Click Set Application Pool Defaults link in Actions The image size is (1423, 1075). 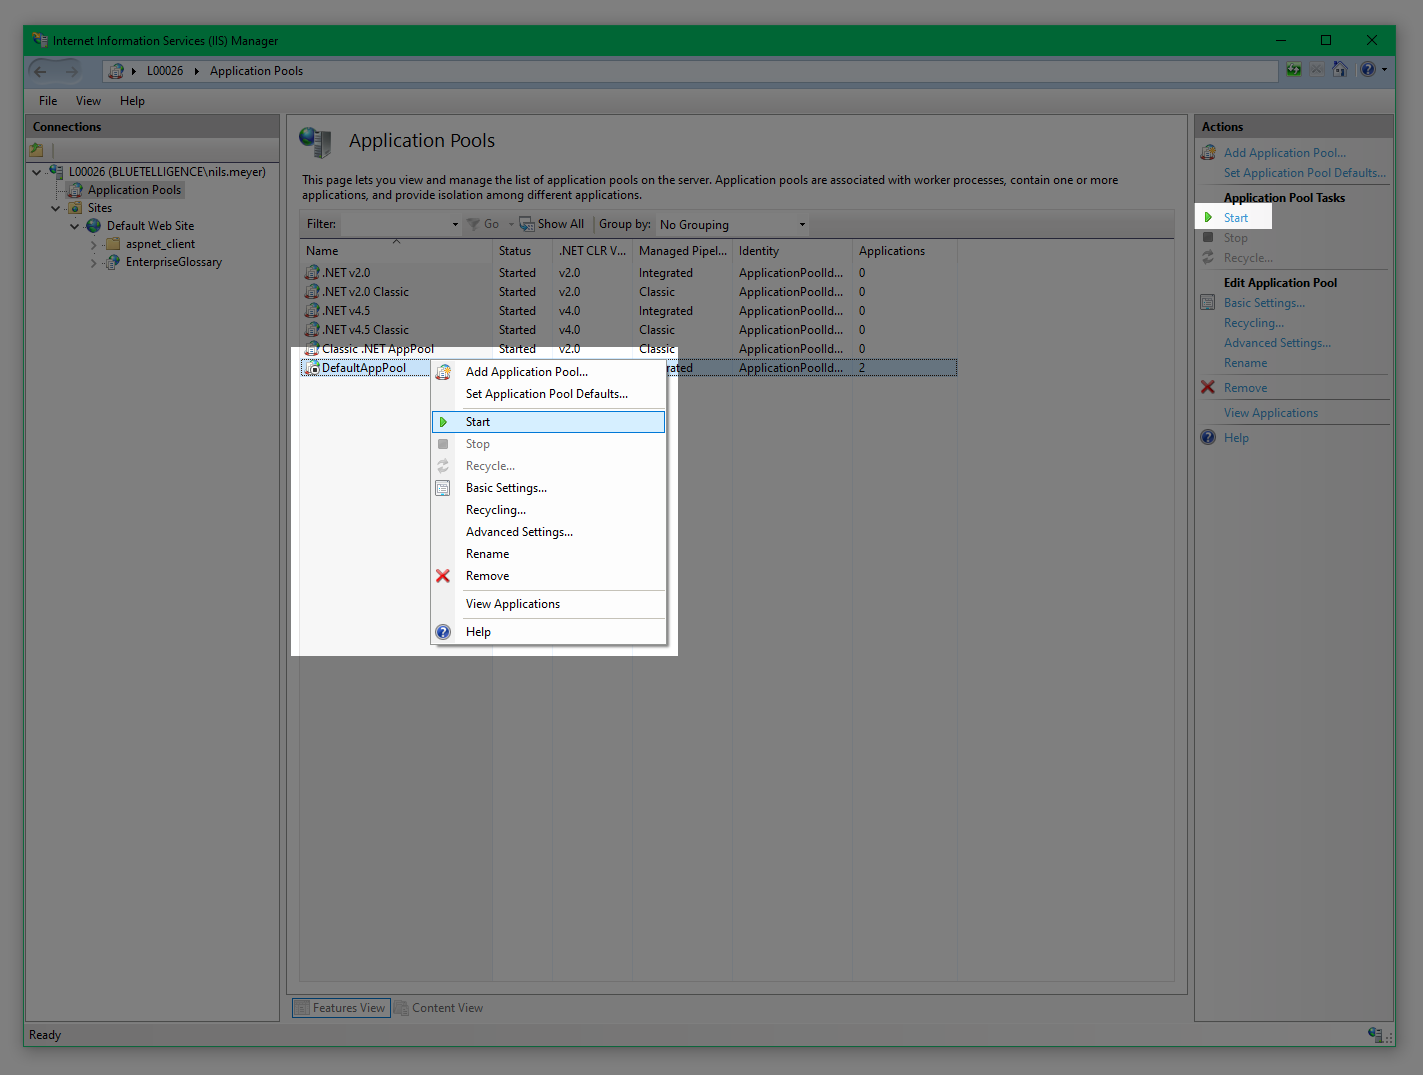[1304, 173]
